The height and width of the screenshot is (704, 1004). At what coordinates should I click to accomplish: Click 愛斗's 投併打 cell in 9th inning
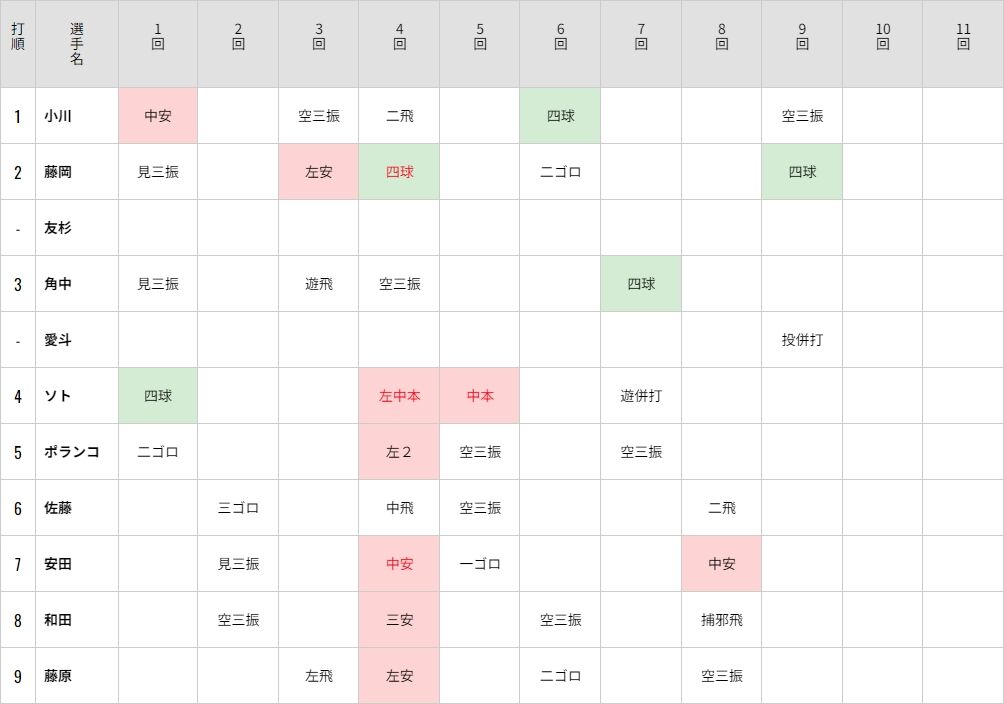point(802,340)
